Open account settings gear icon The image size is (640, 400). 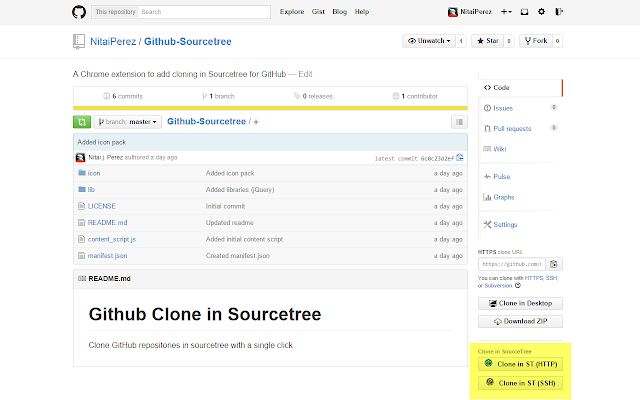[x=542, y=12]
